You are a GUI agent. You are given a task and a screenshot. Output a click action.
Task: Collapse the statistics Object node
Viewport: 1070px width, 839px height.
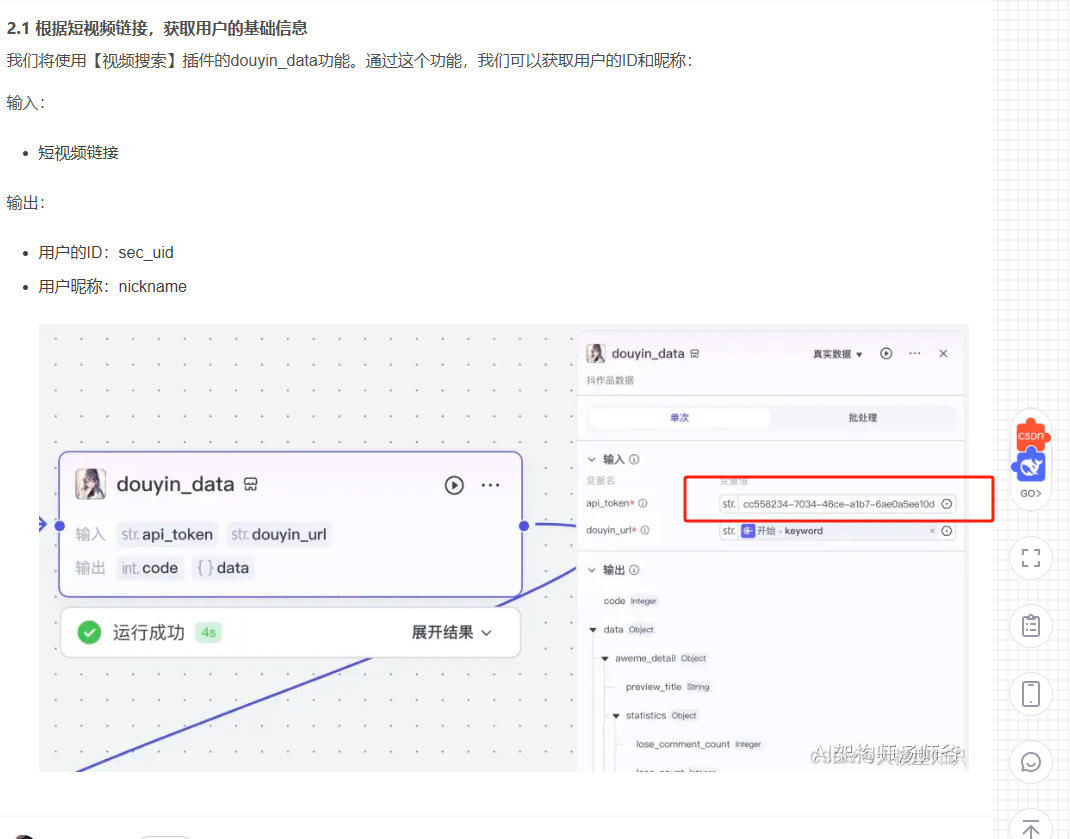(616, 715)
